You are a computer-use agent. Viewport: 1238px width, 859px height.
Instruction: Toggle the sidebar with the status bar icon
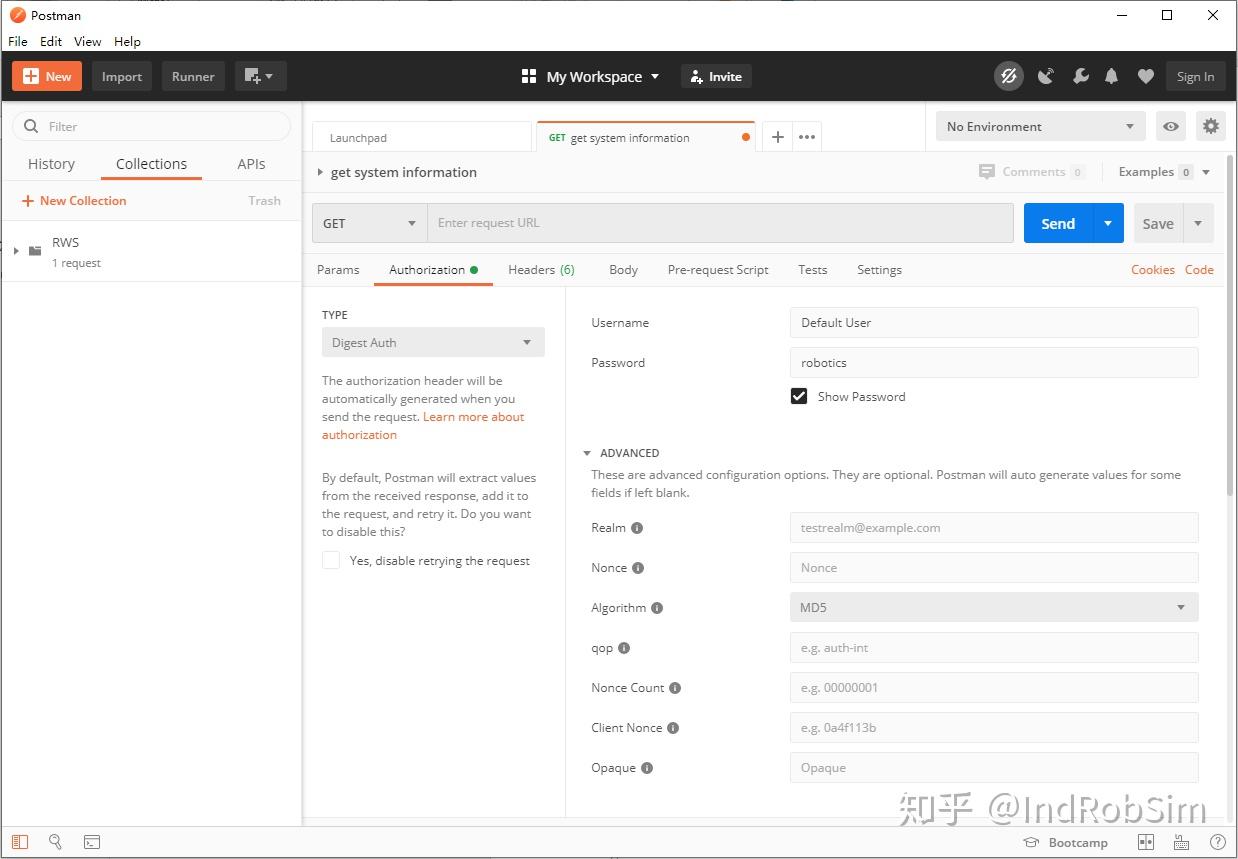tap(20, 842)
